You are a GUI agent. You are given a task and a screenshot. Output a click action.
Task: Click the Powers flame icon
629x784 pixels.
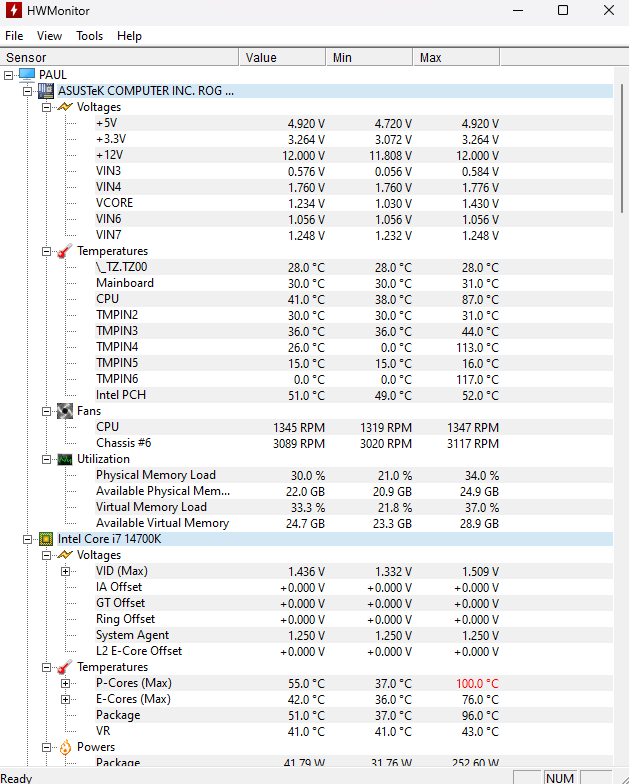pos(66,747)
